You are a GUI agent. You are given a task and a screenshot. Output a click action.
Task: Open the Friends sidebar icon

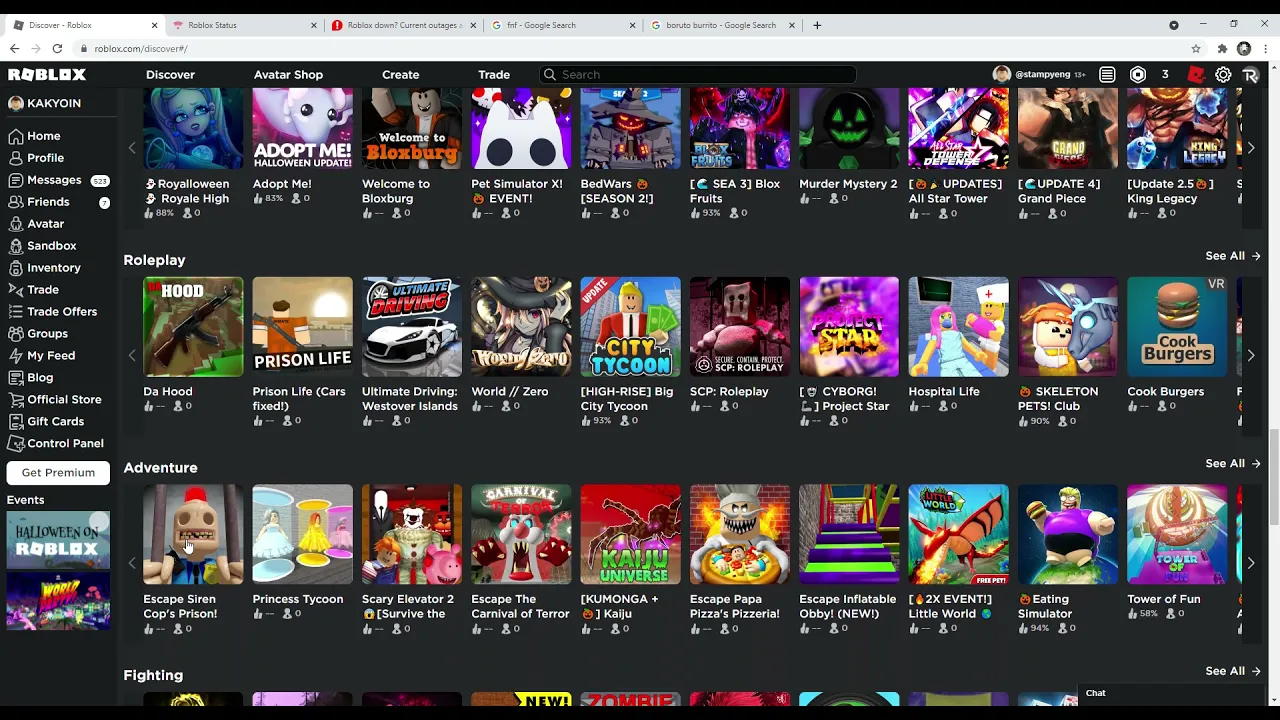(x=15, y=202)
